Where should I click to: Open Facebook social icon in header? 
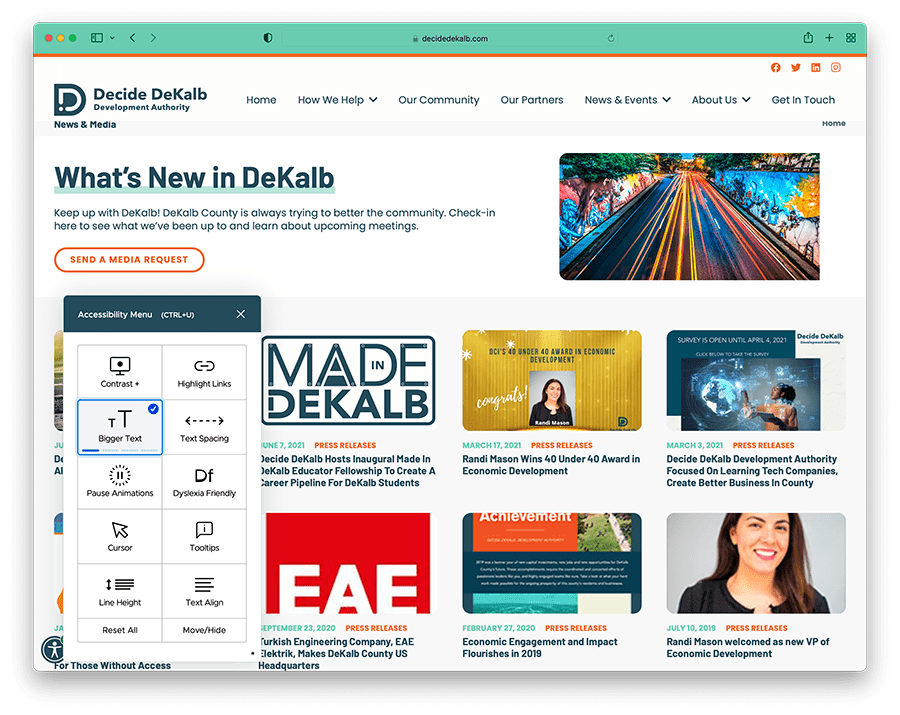776,68
